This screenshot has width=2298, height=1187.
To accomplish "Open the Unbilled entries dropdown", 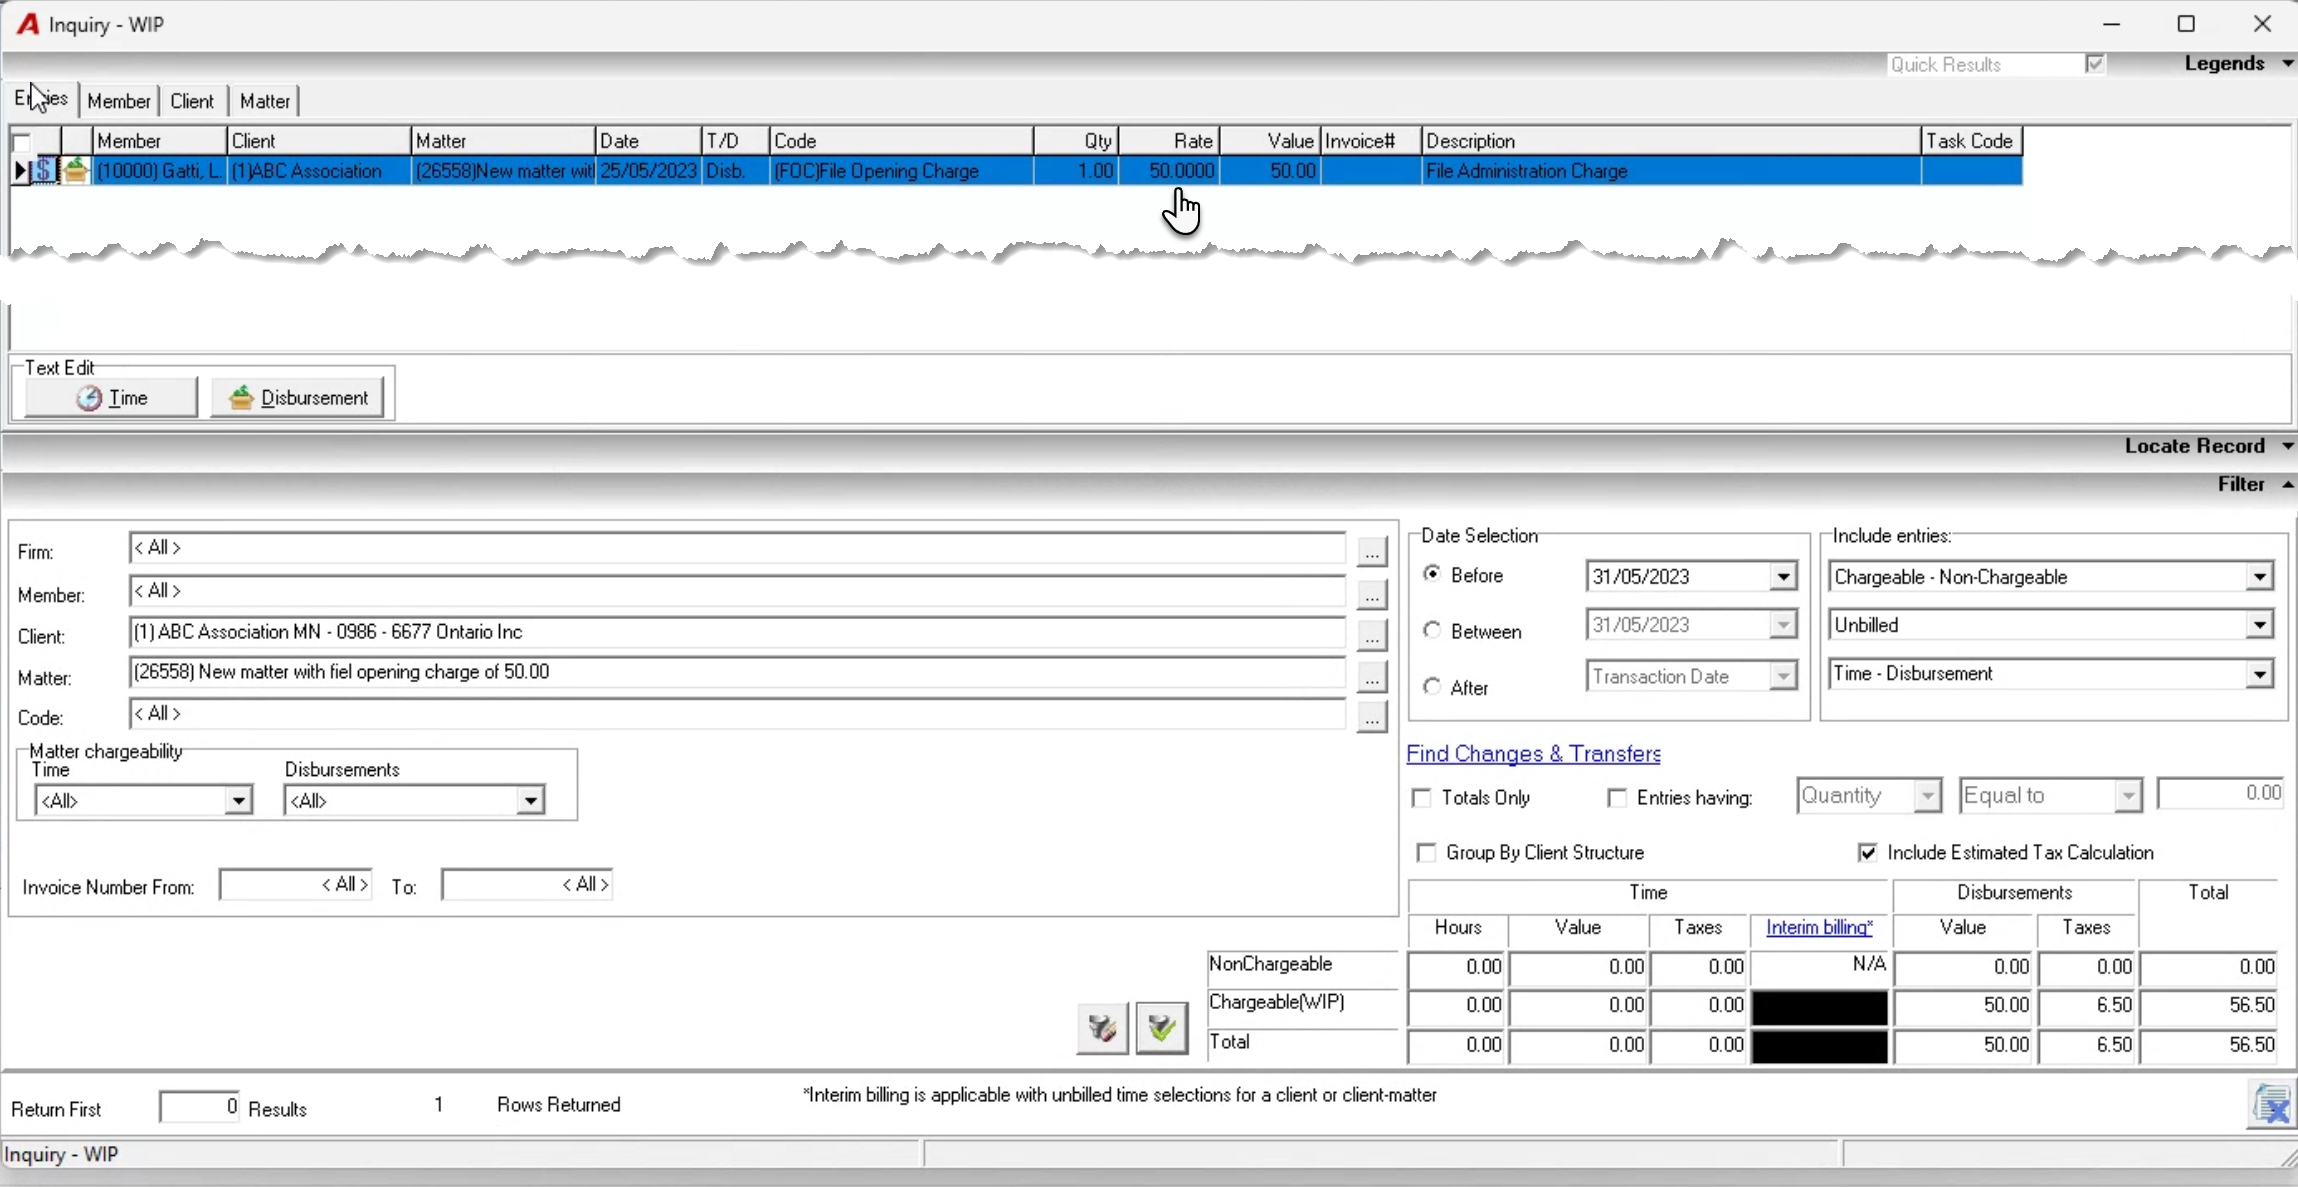I will (2259, 625).
